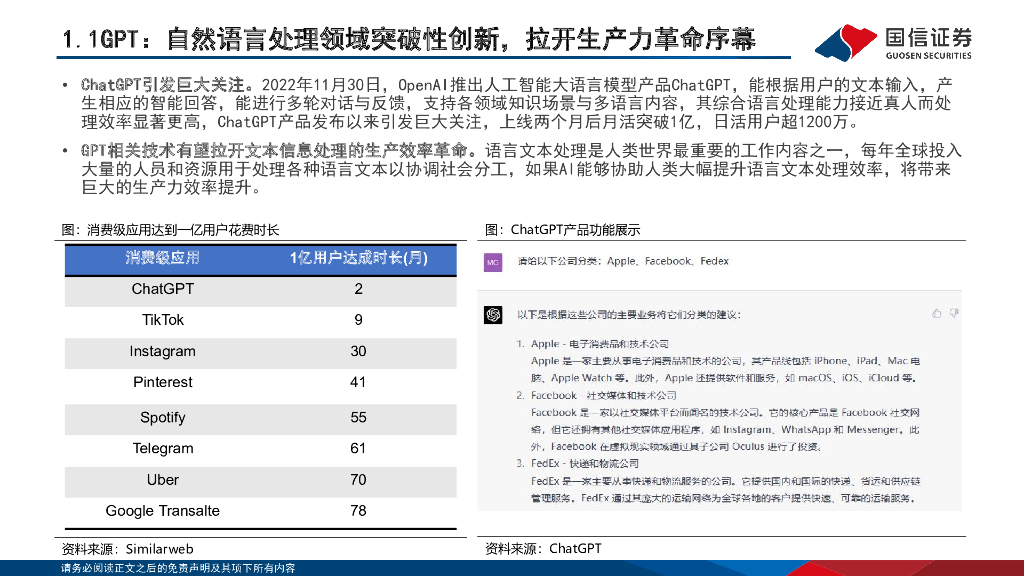Click the value 55 for Spotify

[358, 418]
